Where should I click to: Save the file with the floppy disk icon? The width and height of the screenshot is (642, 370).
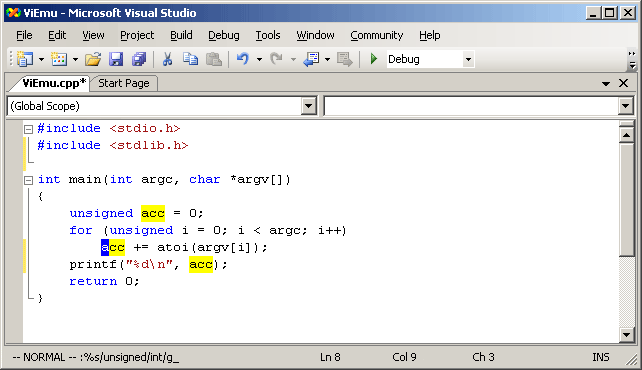point(116,59)
